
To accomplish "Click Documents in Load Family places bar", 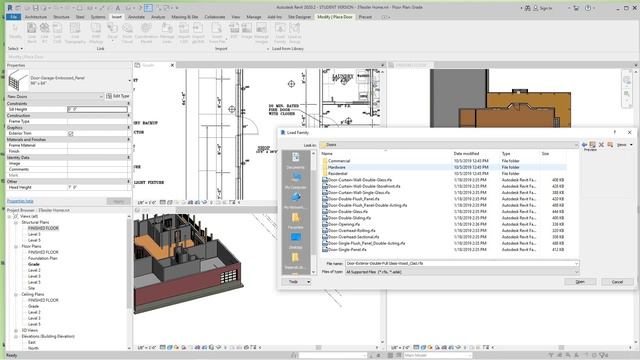I will (295, 160).
